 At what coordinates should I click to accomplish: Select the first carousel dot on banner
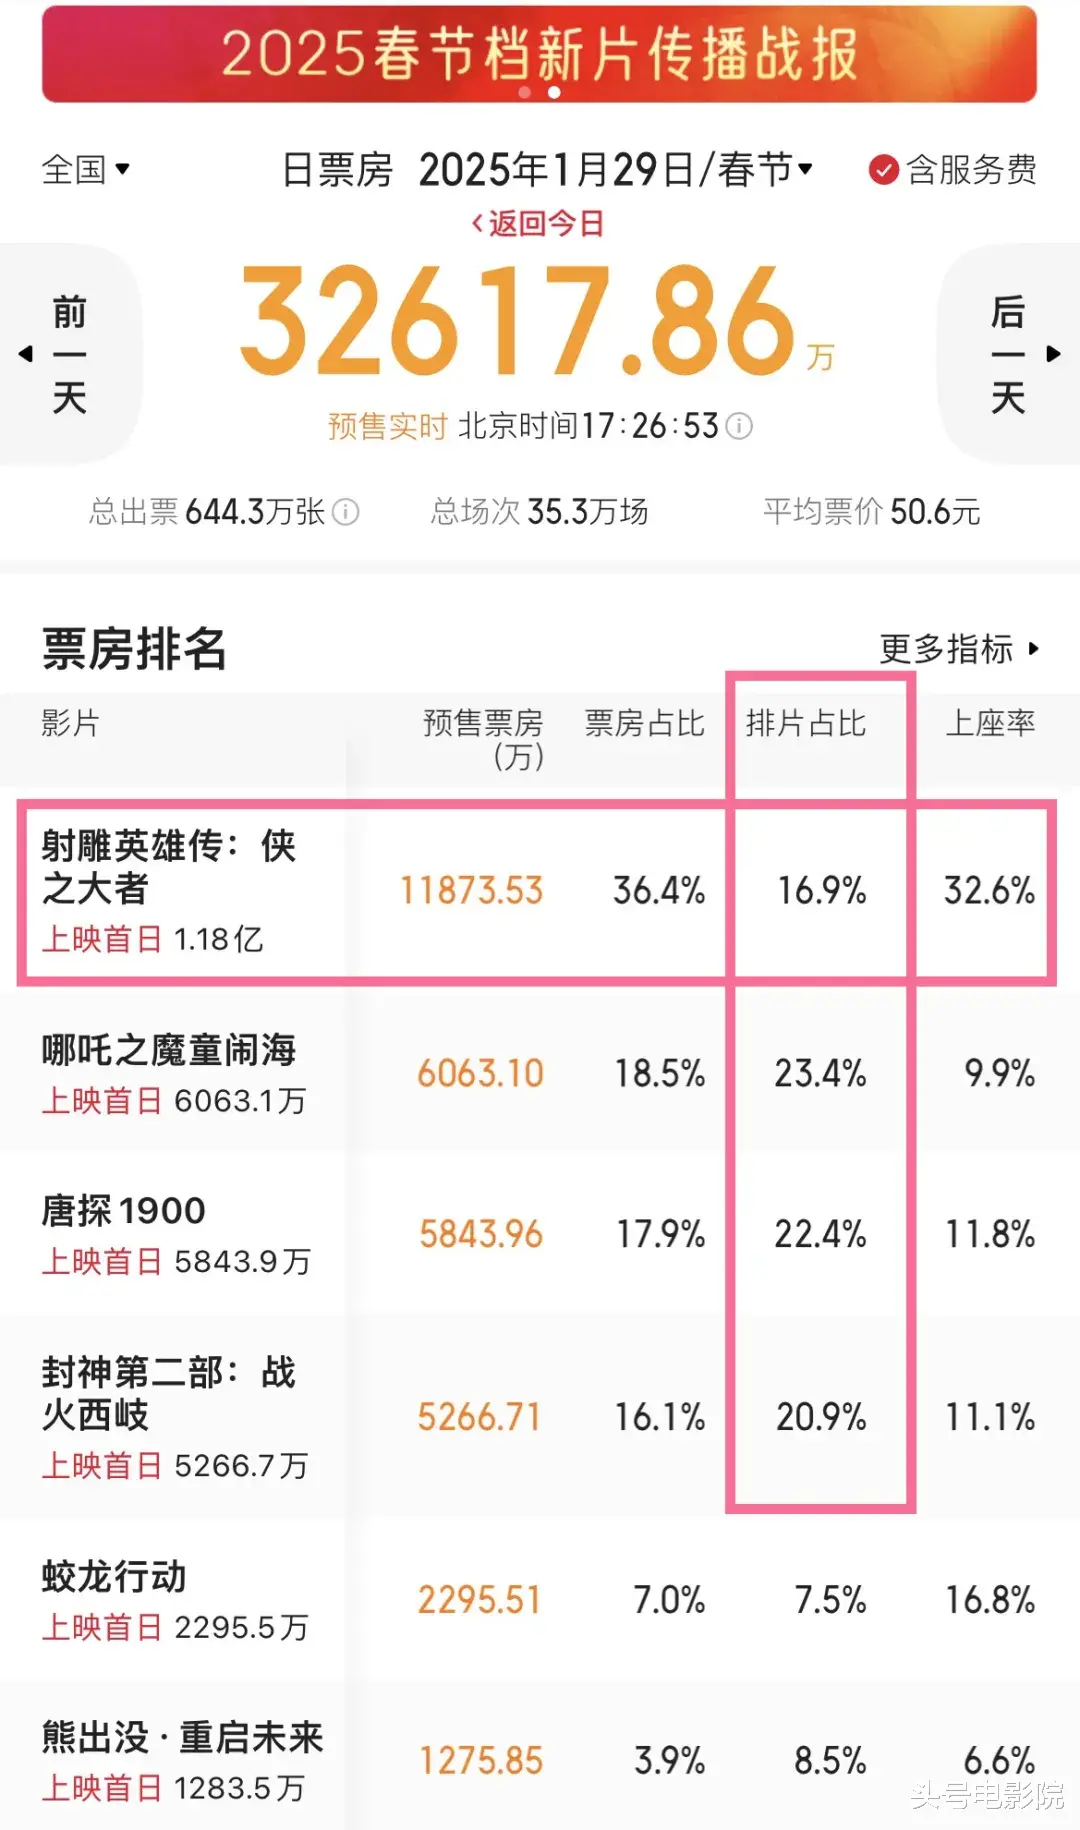[525, 93]
